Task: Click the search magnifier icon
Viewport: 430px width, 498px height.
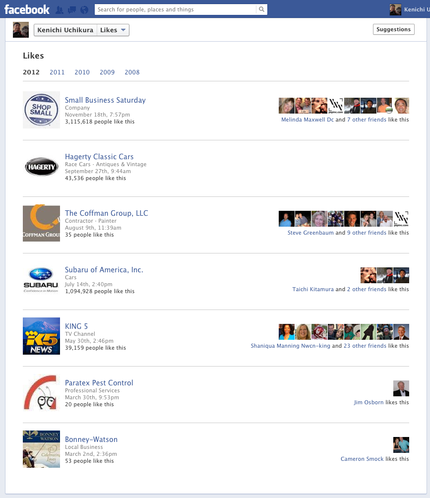Action: point(262,9)
